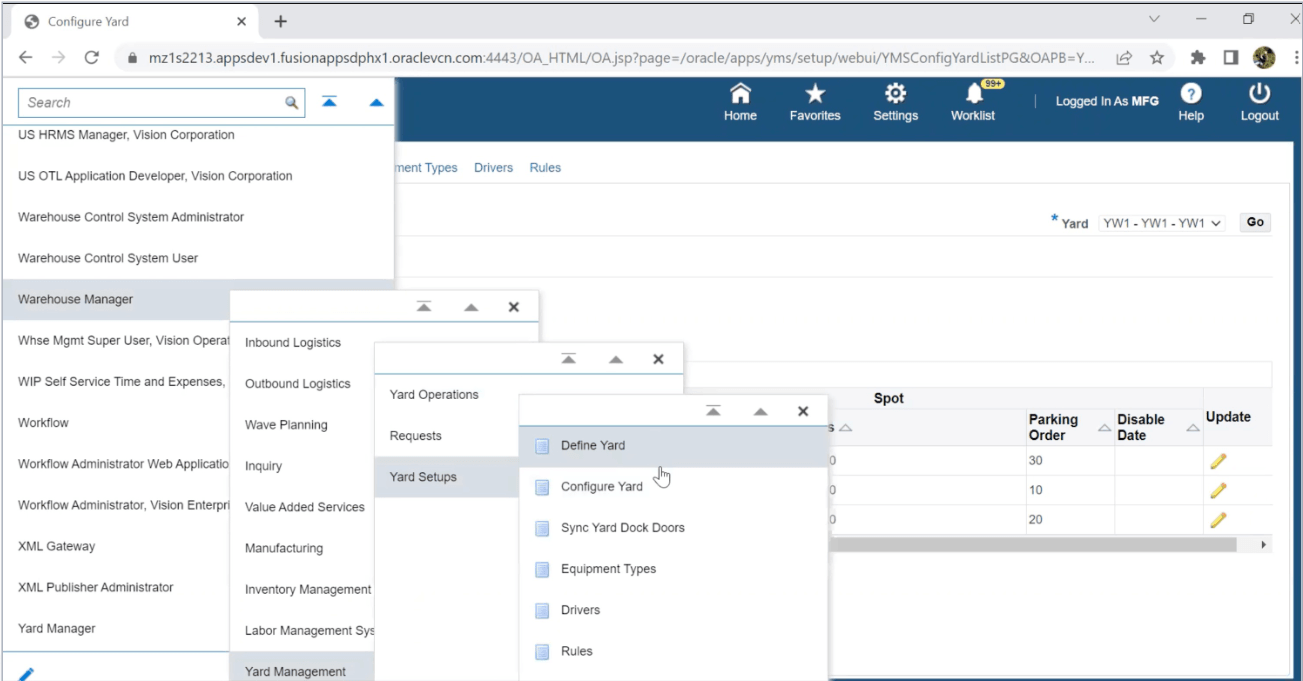Open the Drivers tab link on page
Viewport: 1303px width, 681px height.
pos(493,168)
